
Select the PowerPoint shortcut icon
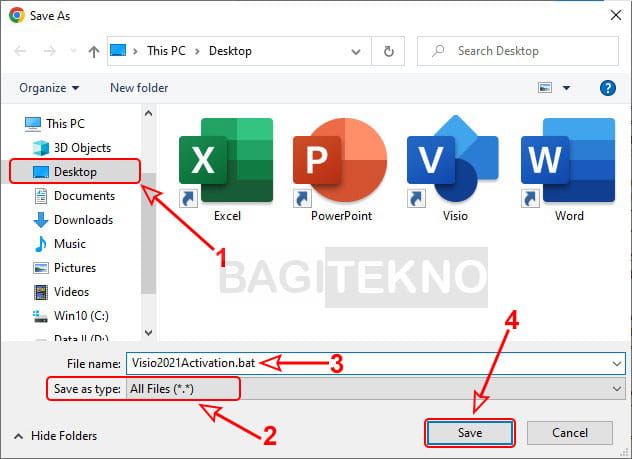[340, 162]
